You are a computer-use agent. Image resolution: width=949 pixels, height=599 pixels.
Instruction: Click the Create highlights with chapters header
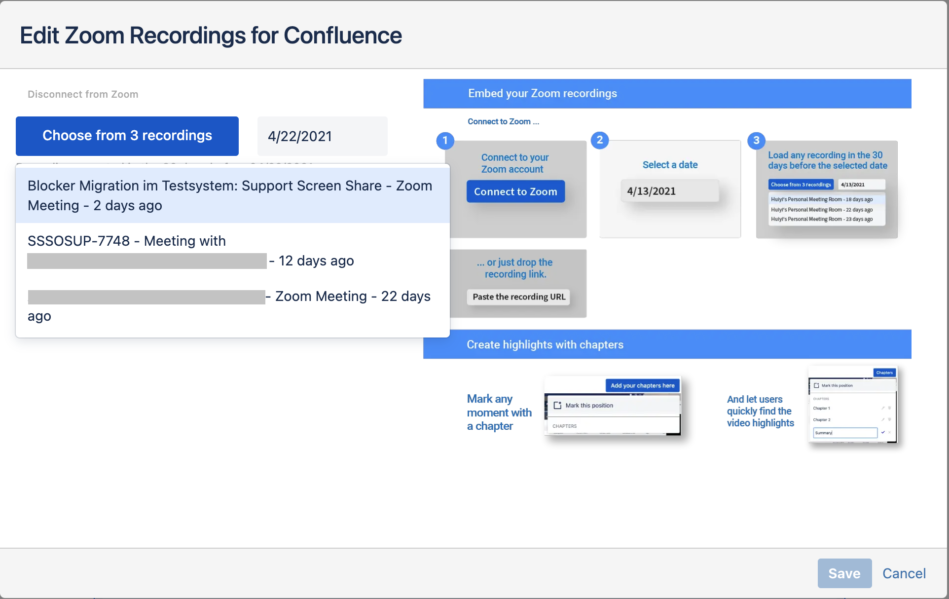coord(667,344)
